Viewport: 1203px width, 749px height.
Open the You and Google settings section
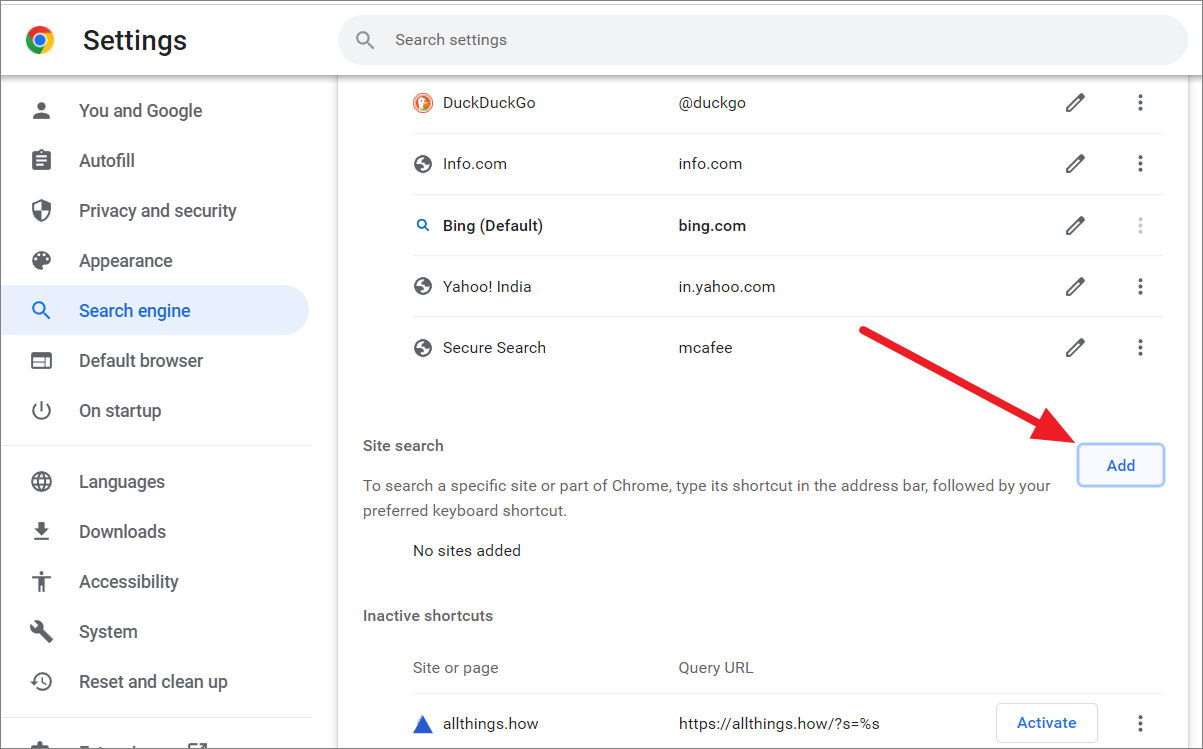[x=155, y=111]
